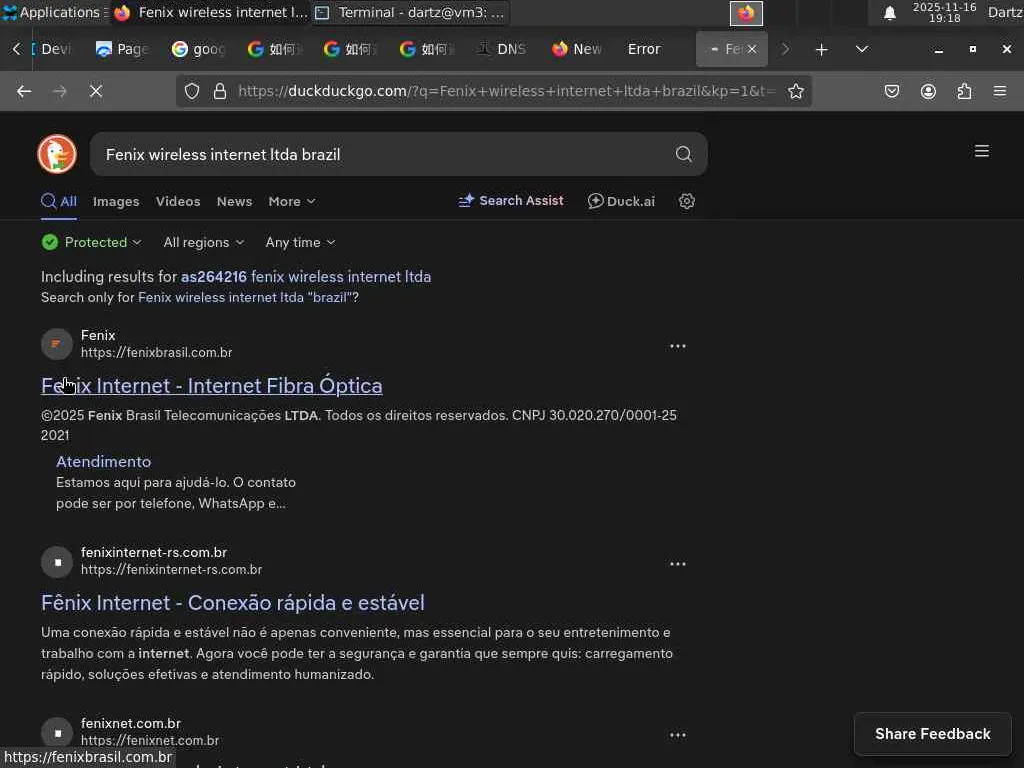Viewport: 1024px width, 768px height.
Task: Select the All search tab
Action: [59, 202]
